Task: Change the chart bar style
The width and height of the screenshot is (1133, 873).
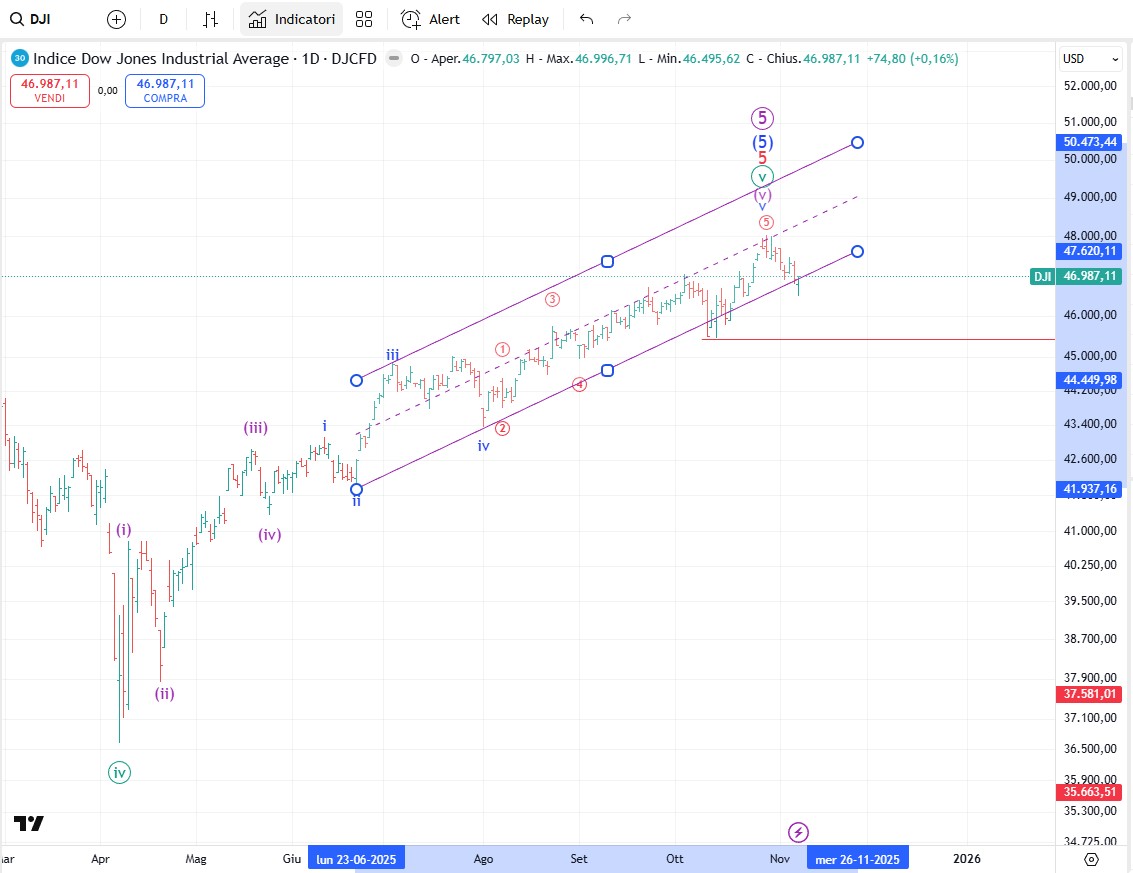Action: point(210,20)
